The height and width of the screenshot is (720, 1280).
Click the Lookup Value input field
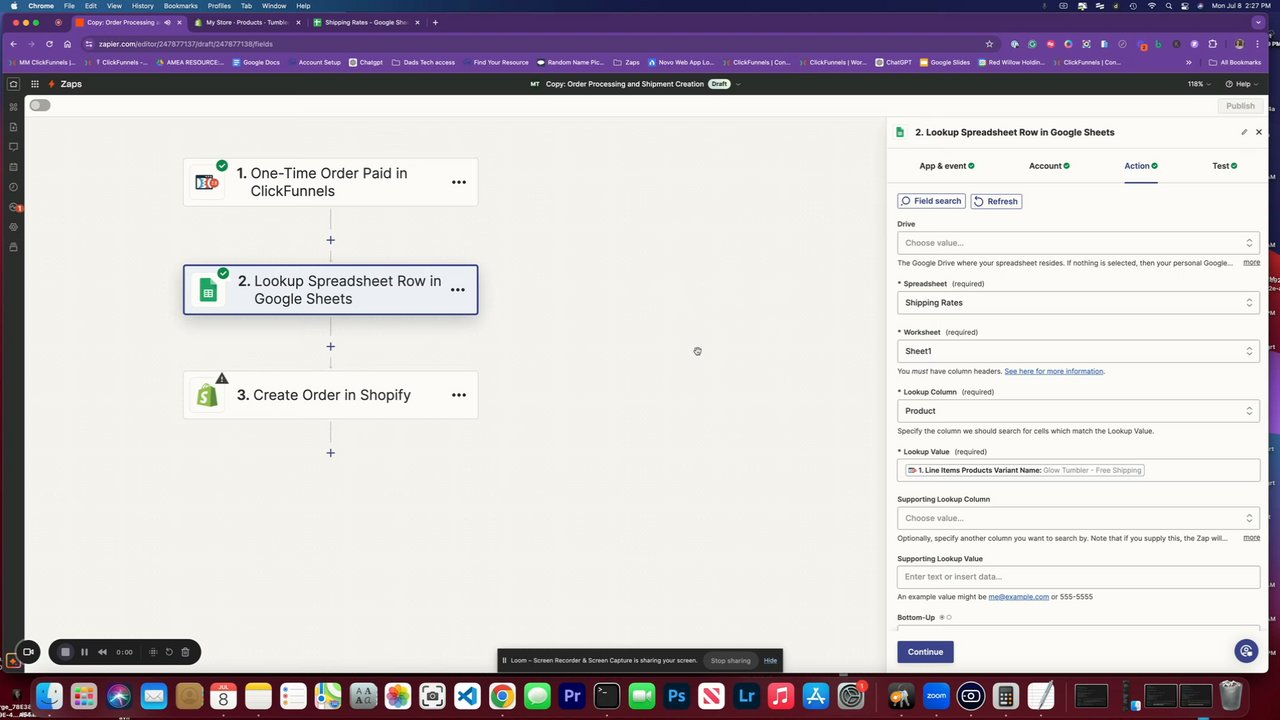[1078, 470]
